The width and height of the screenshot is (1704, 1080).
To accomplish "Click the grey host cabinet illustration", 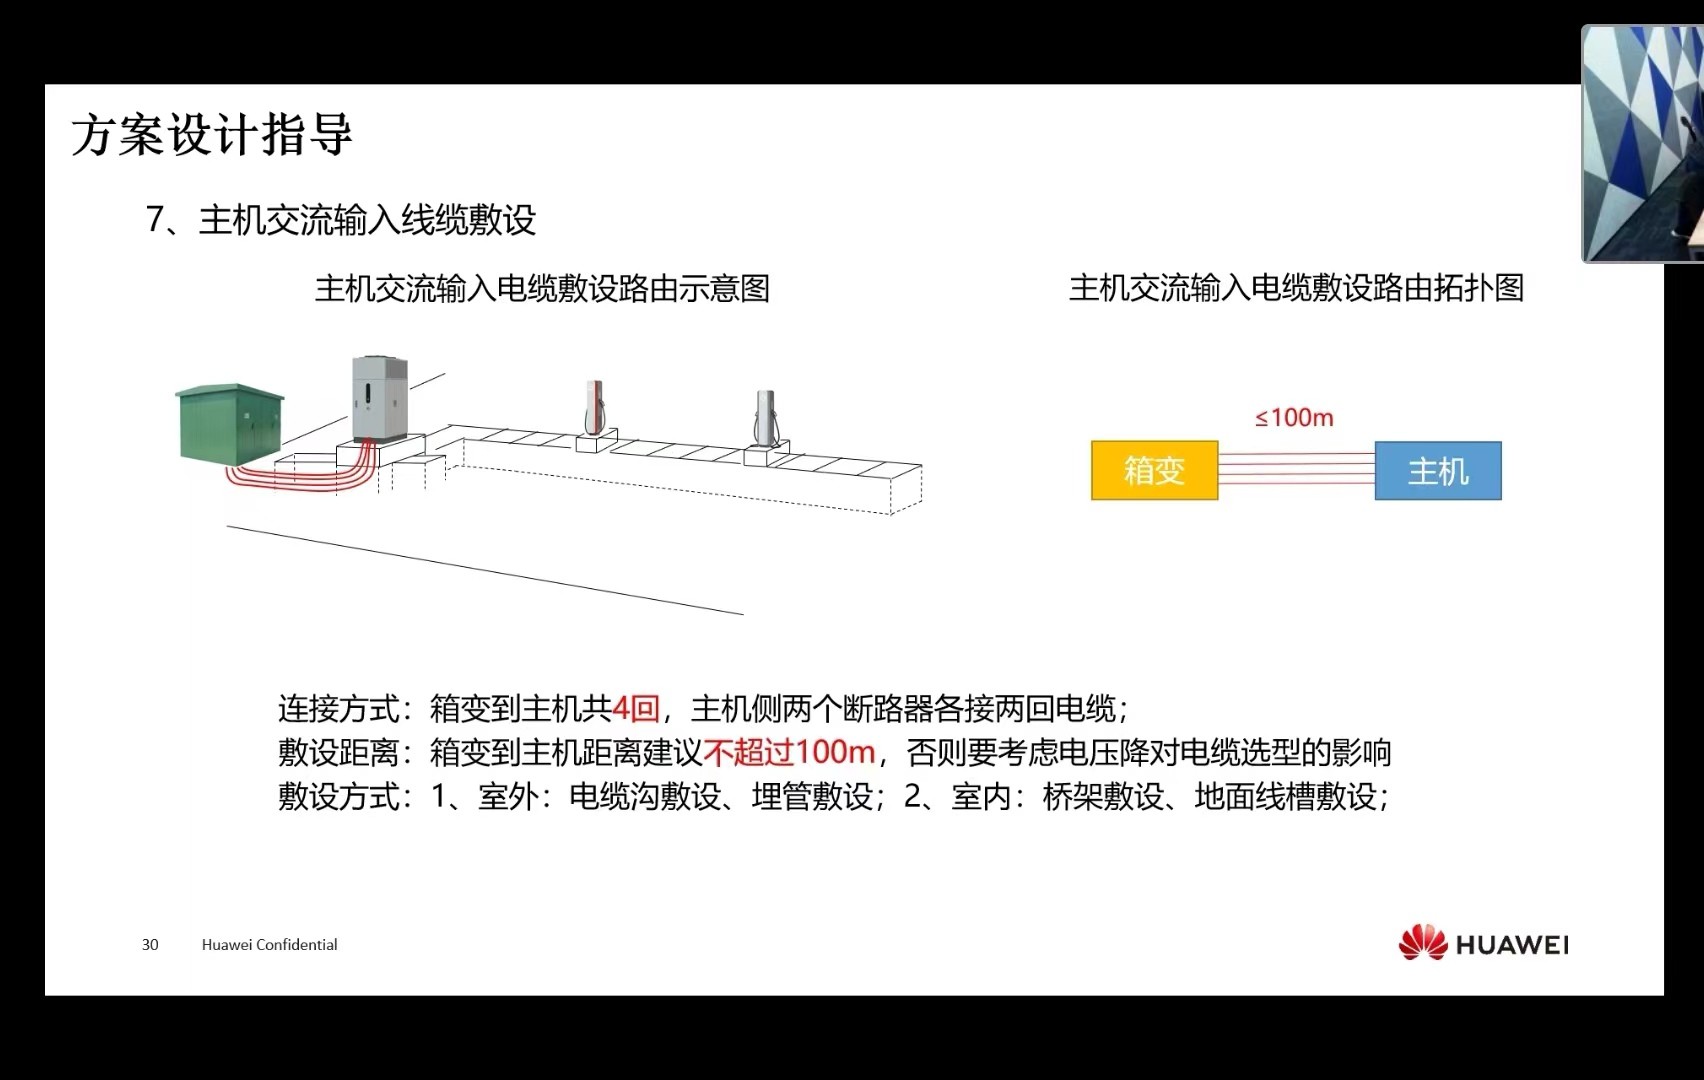I will 379,398.
